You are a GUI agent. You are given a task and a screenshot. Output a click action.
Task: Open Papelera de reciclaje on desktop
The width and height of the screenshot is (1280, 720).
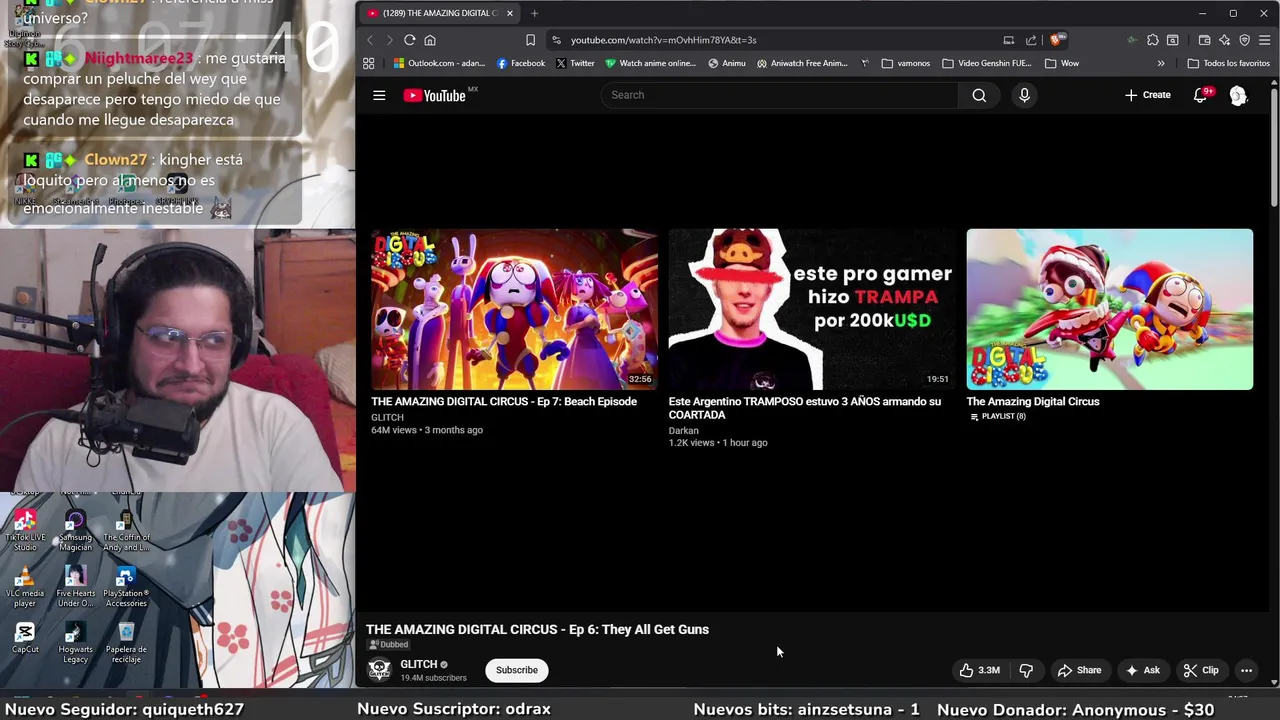pyautogui.click(x=126, y=642)
